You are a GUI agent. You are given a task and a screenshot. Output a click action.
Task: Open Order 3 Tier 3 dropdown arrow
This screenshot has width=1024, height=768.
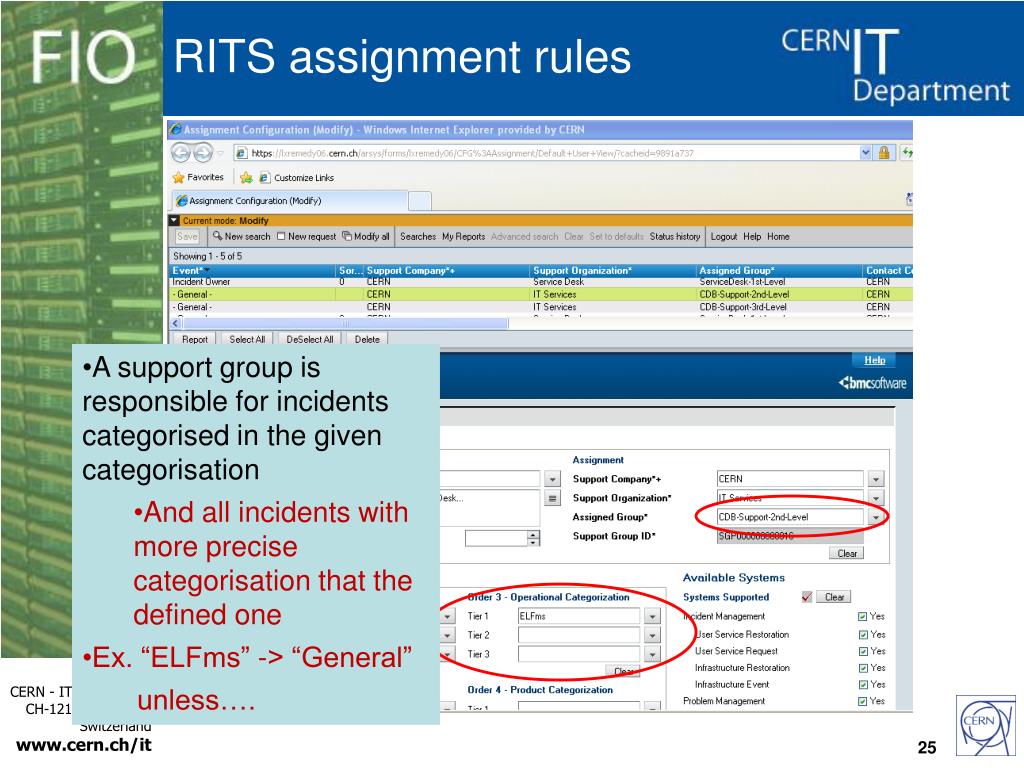pos(652,654)
